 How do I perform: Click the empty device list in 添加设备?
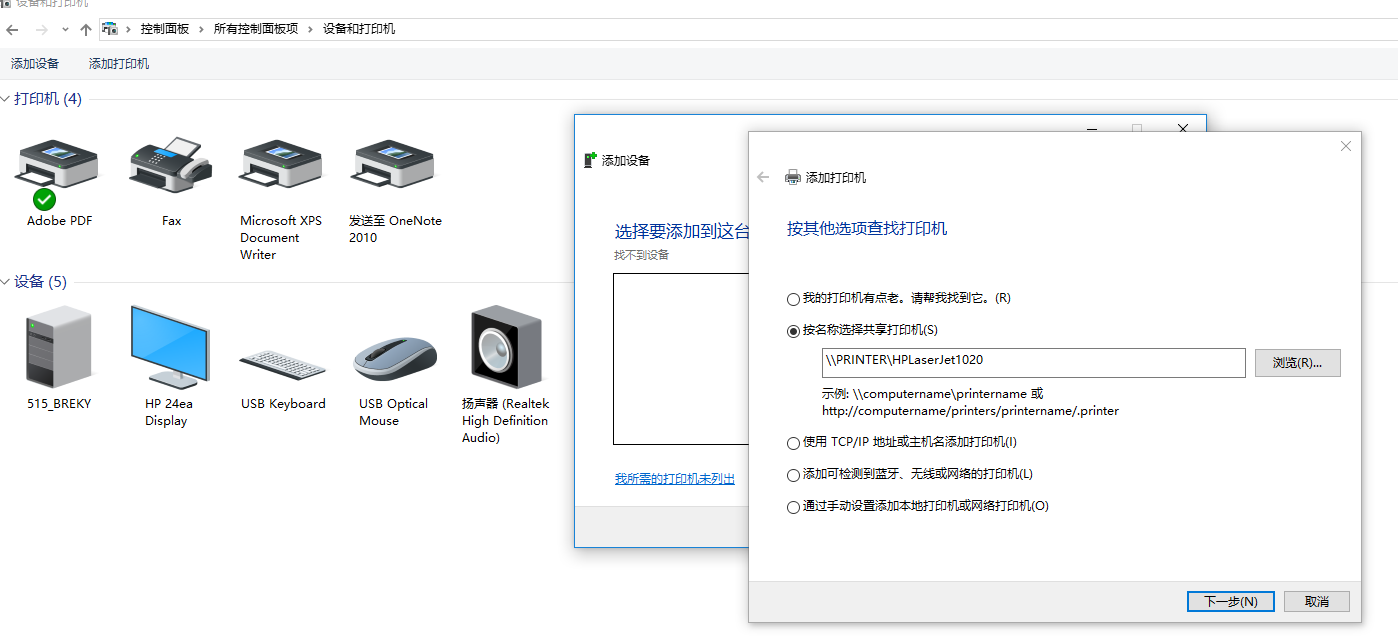680,359
